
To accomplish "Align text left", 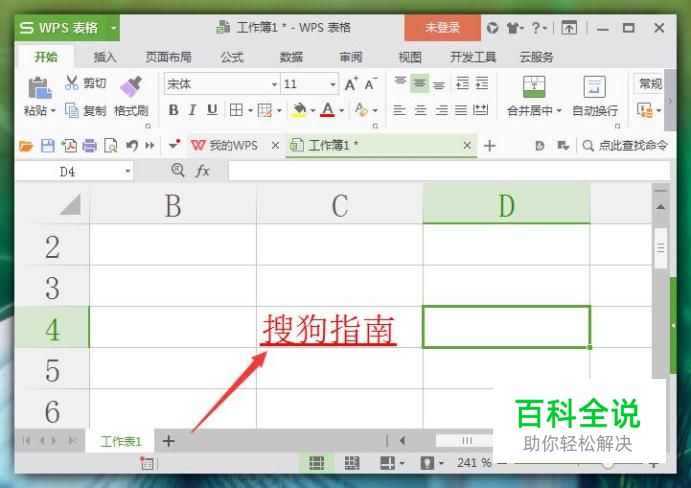I will coord(399,110).
